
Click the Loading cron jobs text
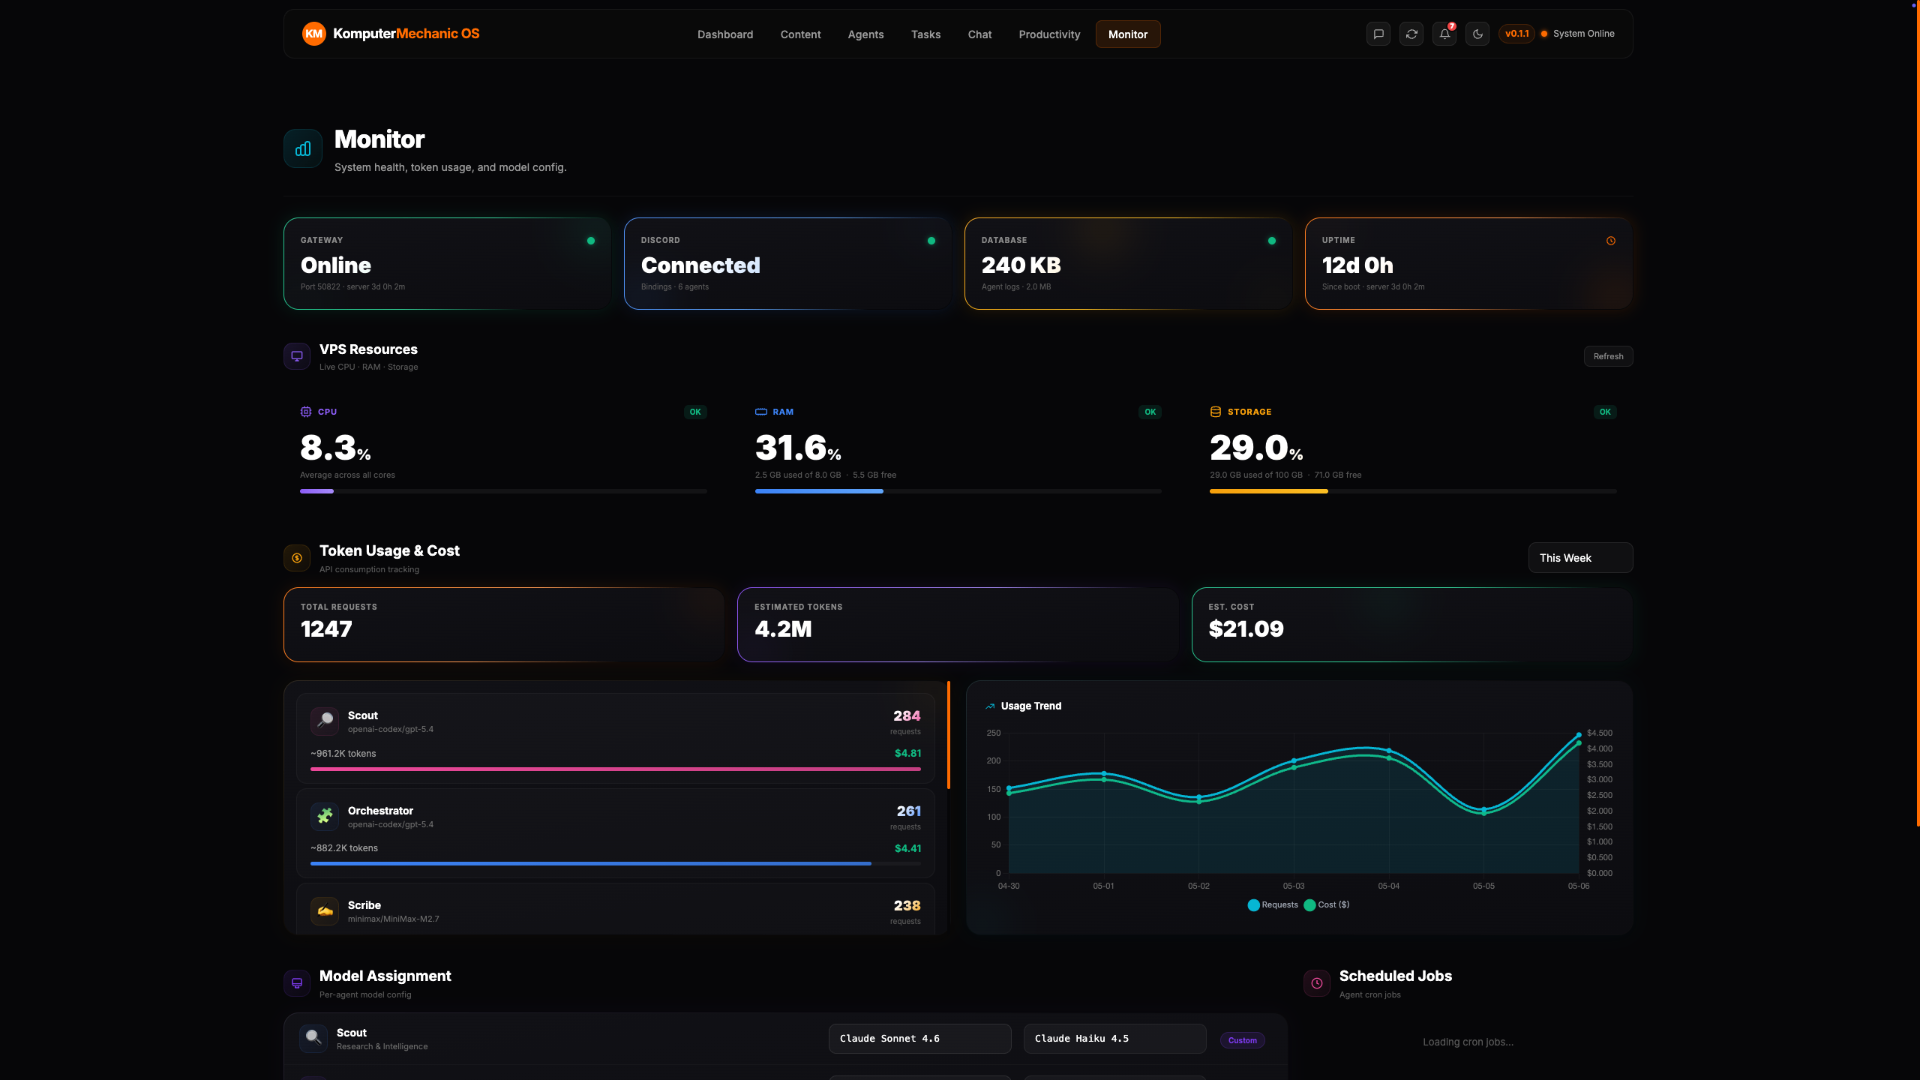[1468, 1042]
